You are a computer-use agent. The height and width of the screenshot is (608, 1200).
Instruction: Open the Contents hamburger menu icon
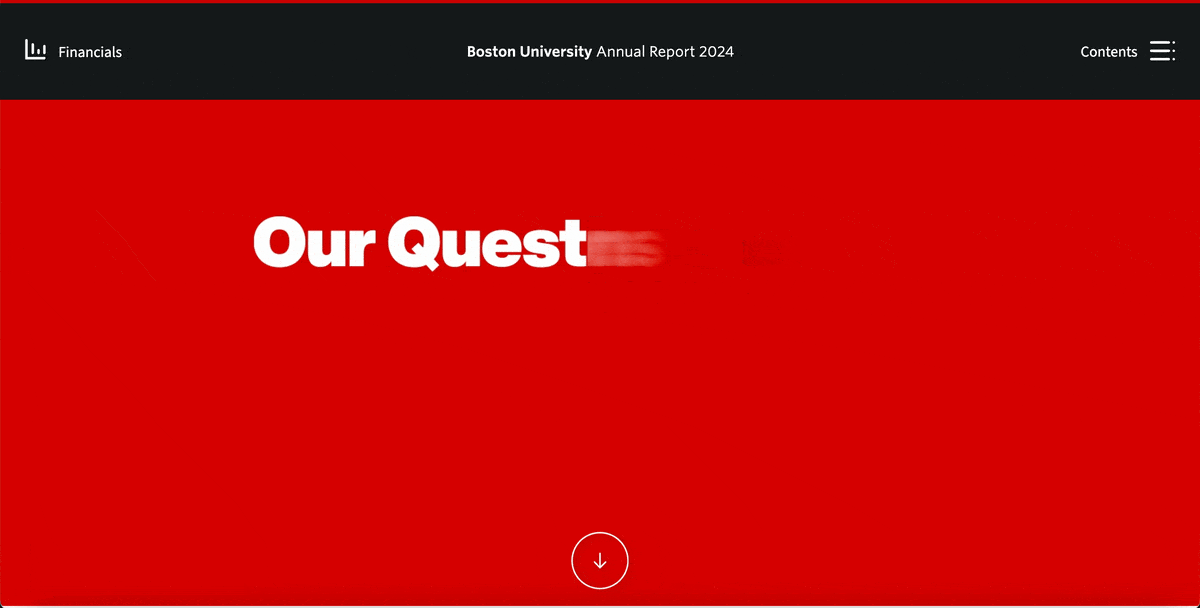(1162, 50)
